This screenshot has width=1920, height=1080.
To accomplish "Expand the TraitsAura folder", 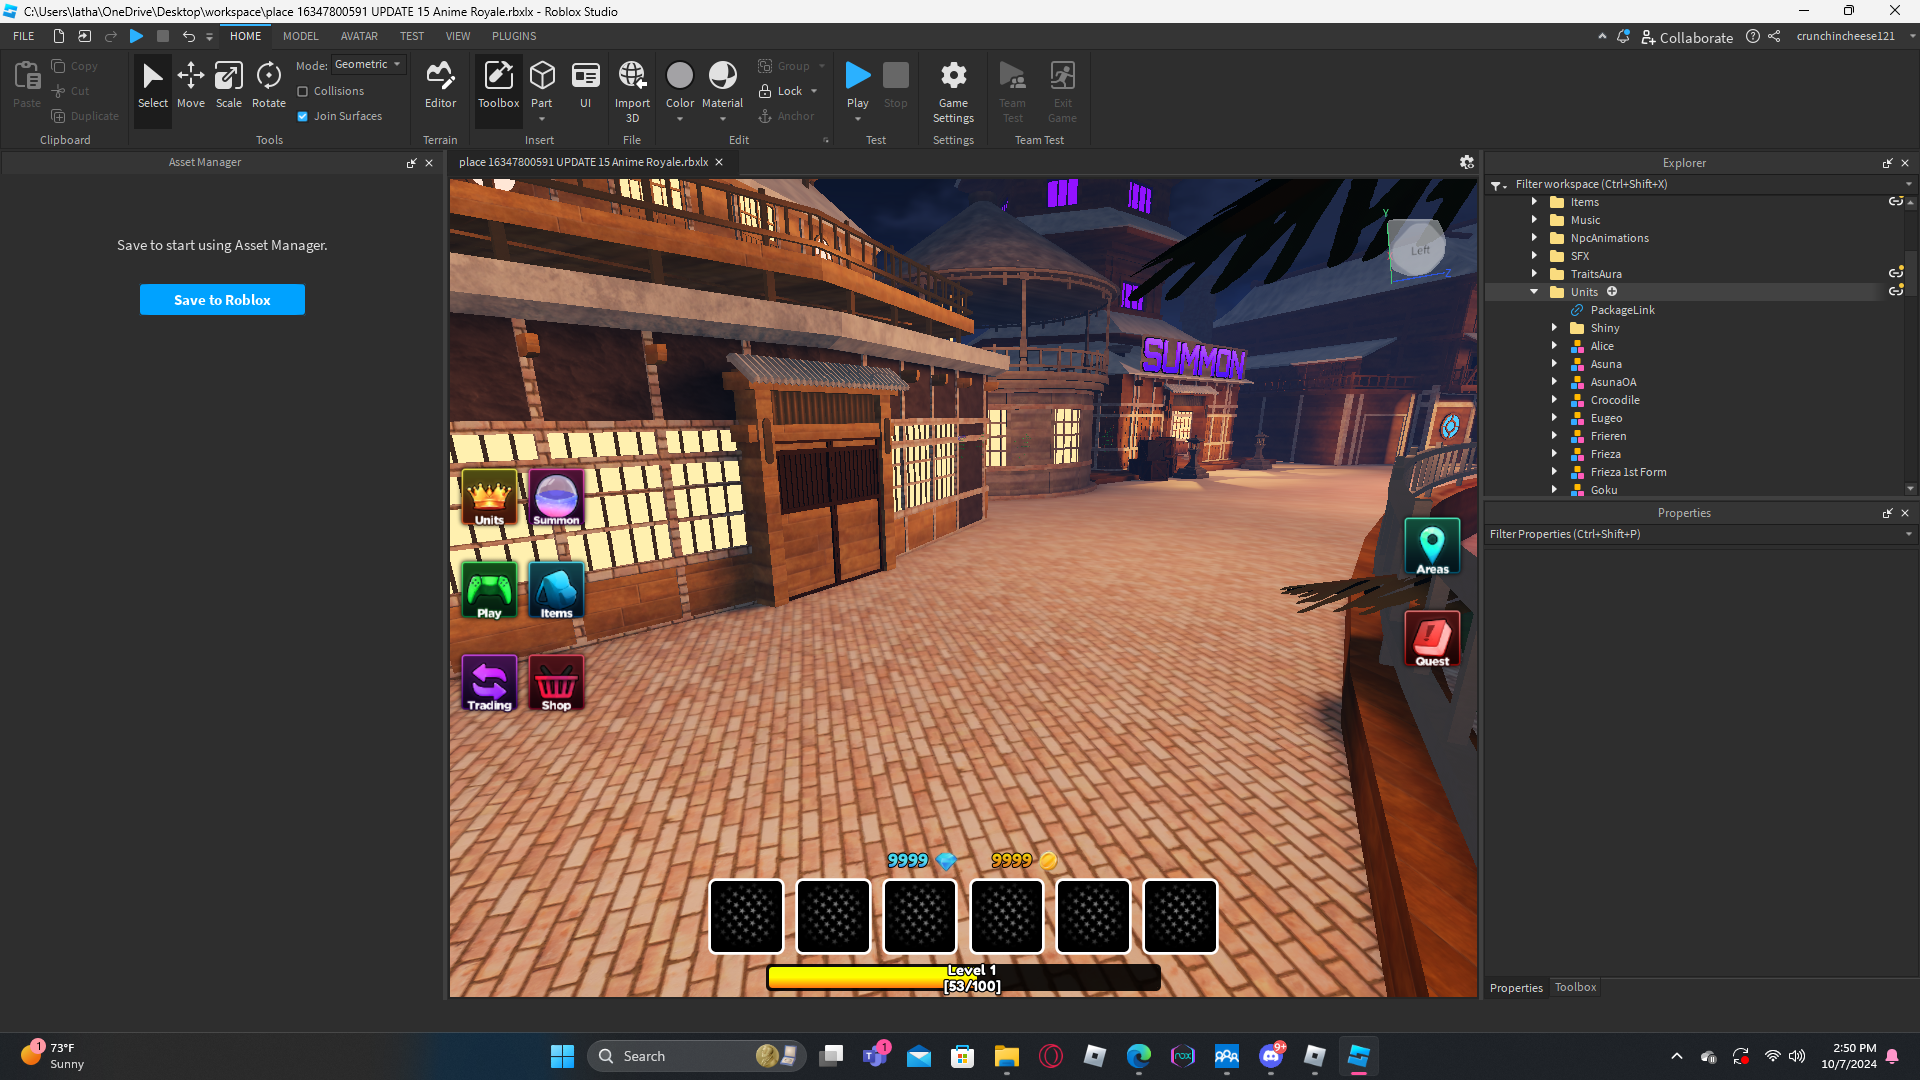I will tap(1534, 274).
